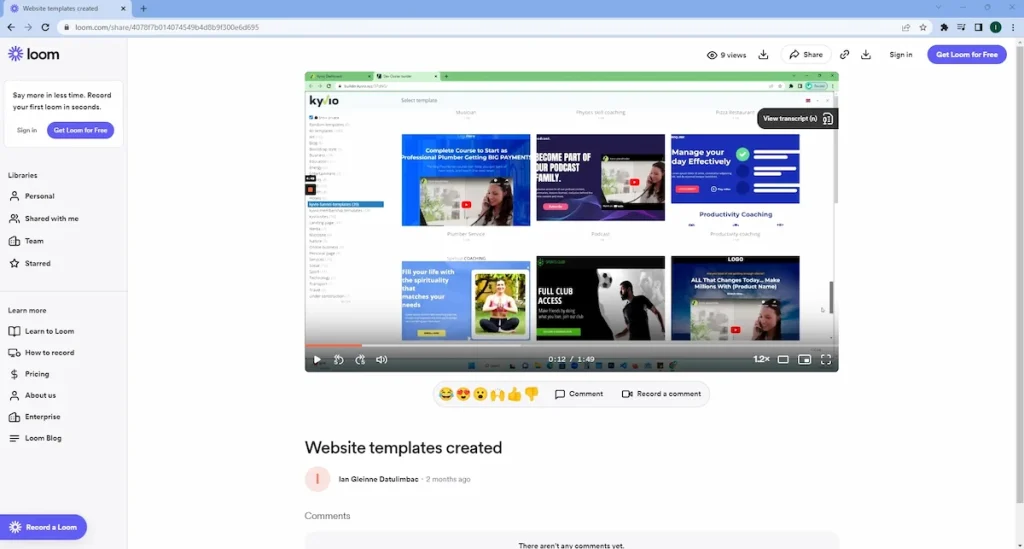Viewport: 1024px width, 549px height.
Task: Enter fullscreen video mode
Action: point(826,359)
